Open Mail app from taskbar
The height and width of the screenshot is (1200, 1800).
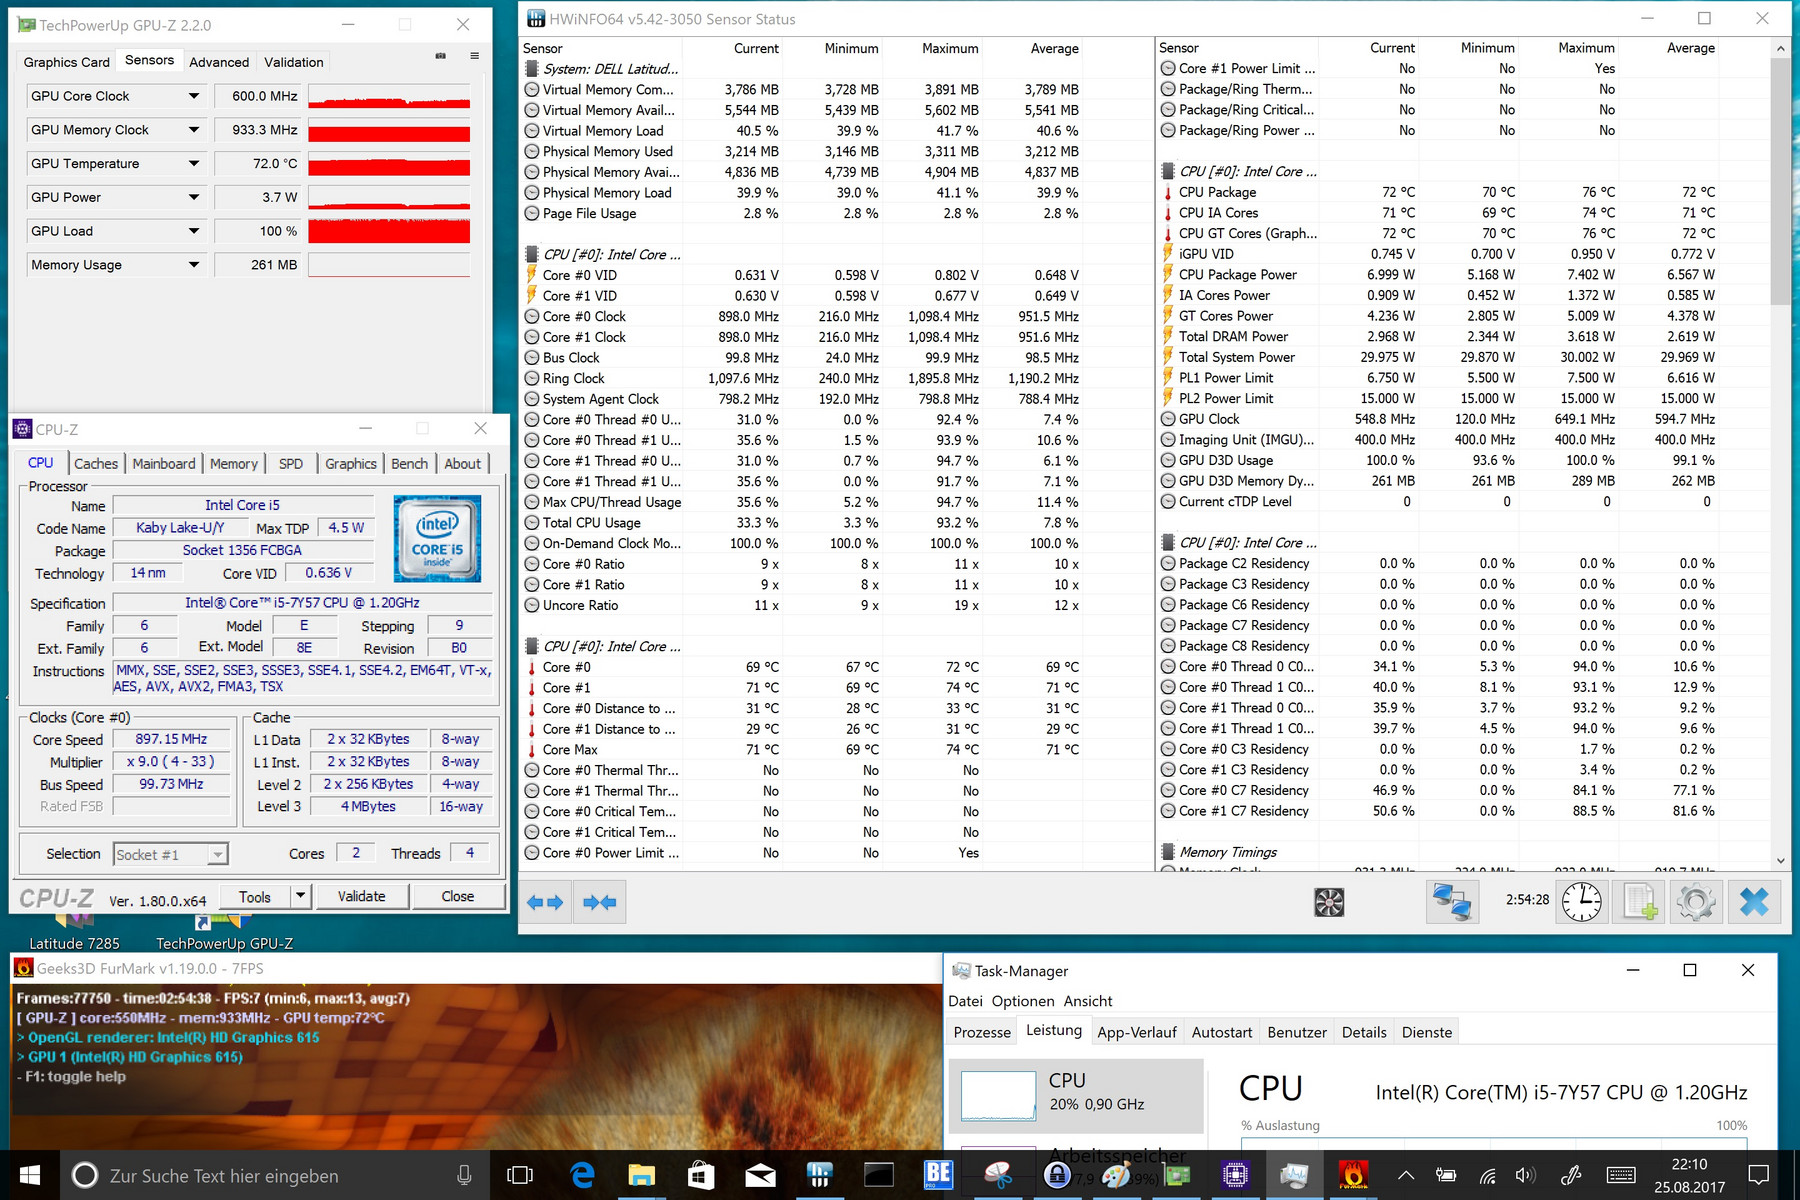pyautogui.click(x=760, y=1175)
